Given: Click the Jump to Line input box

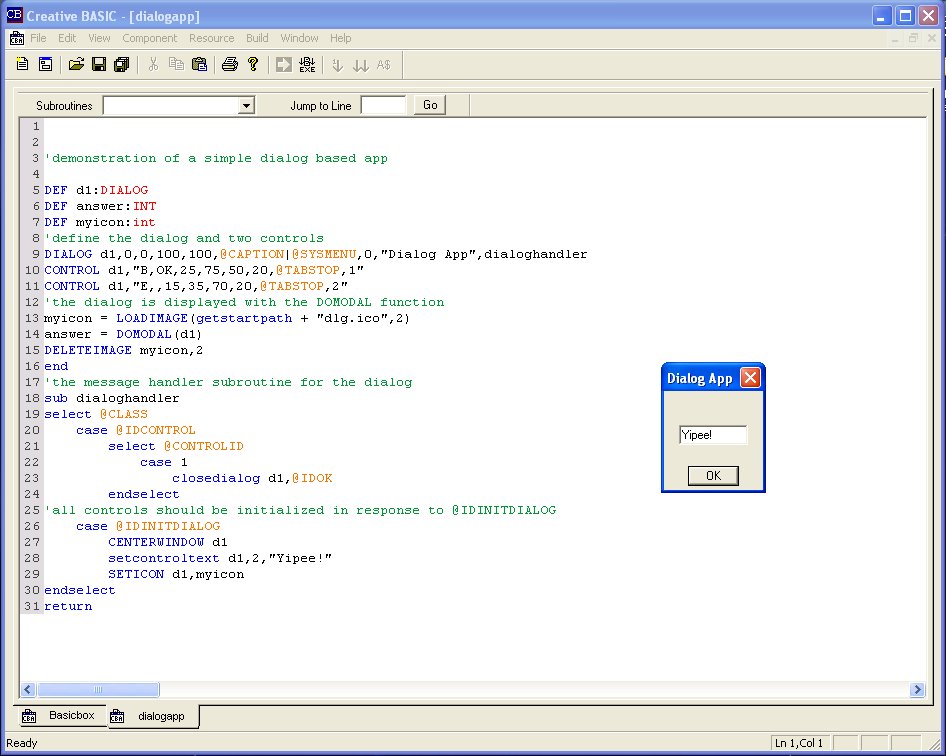Looking at the screenshot, I should point(383,105).
